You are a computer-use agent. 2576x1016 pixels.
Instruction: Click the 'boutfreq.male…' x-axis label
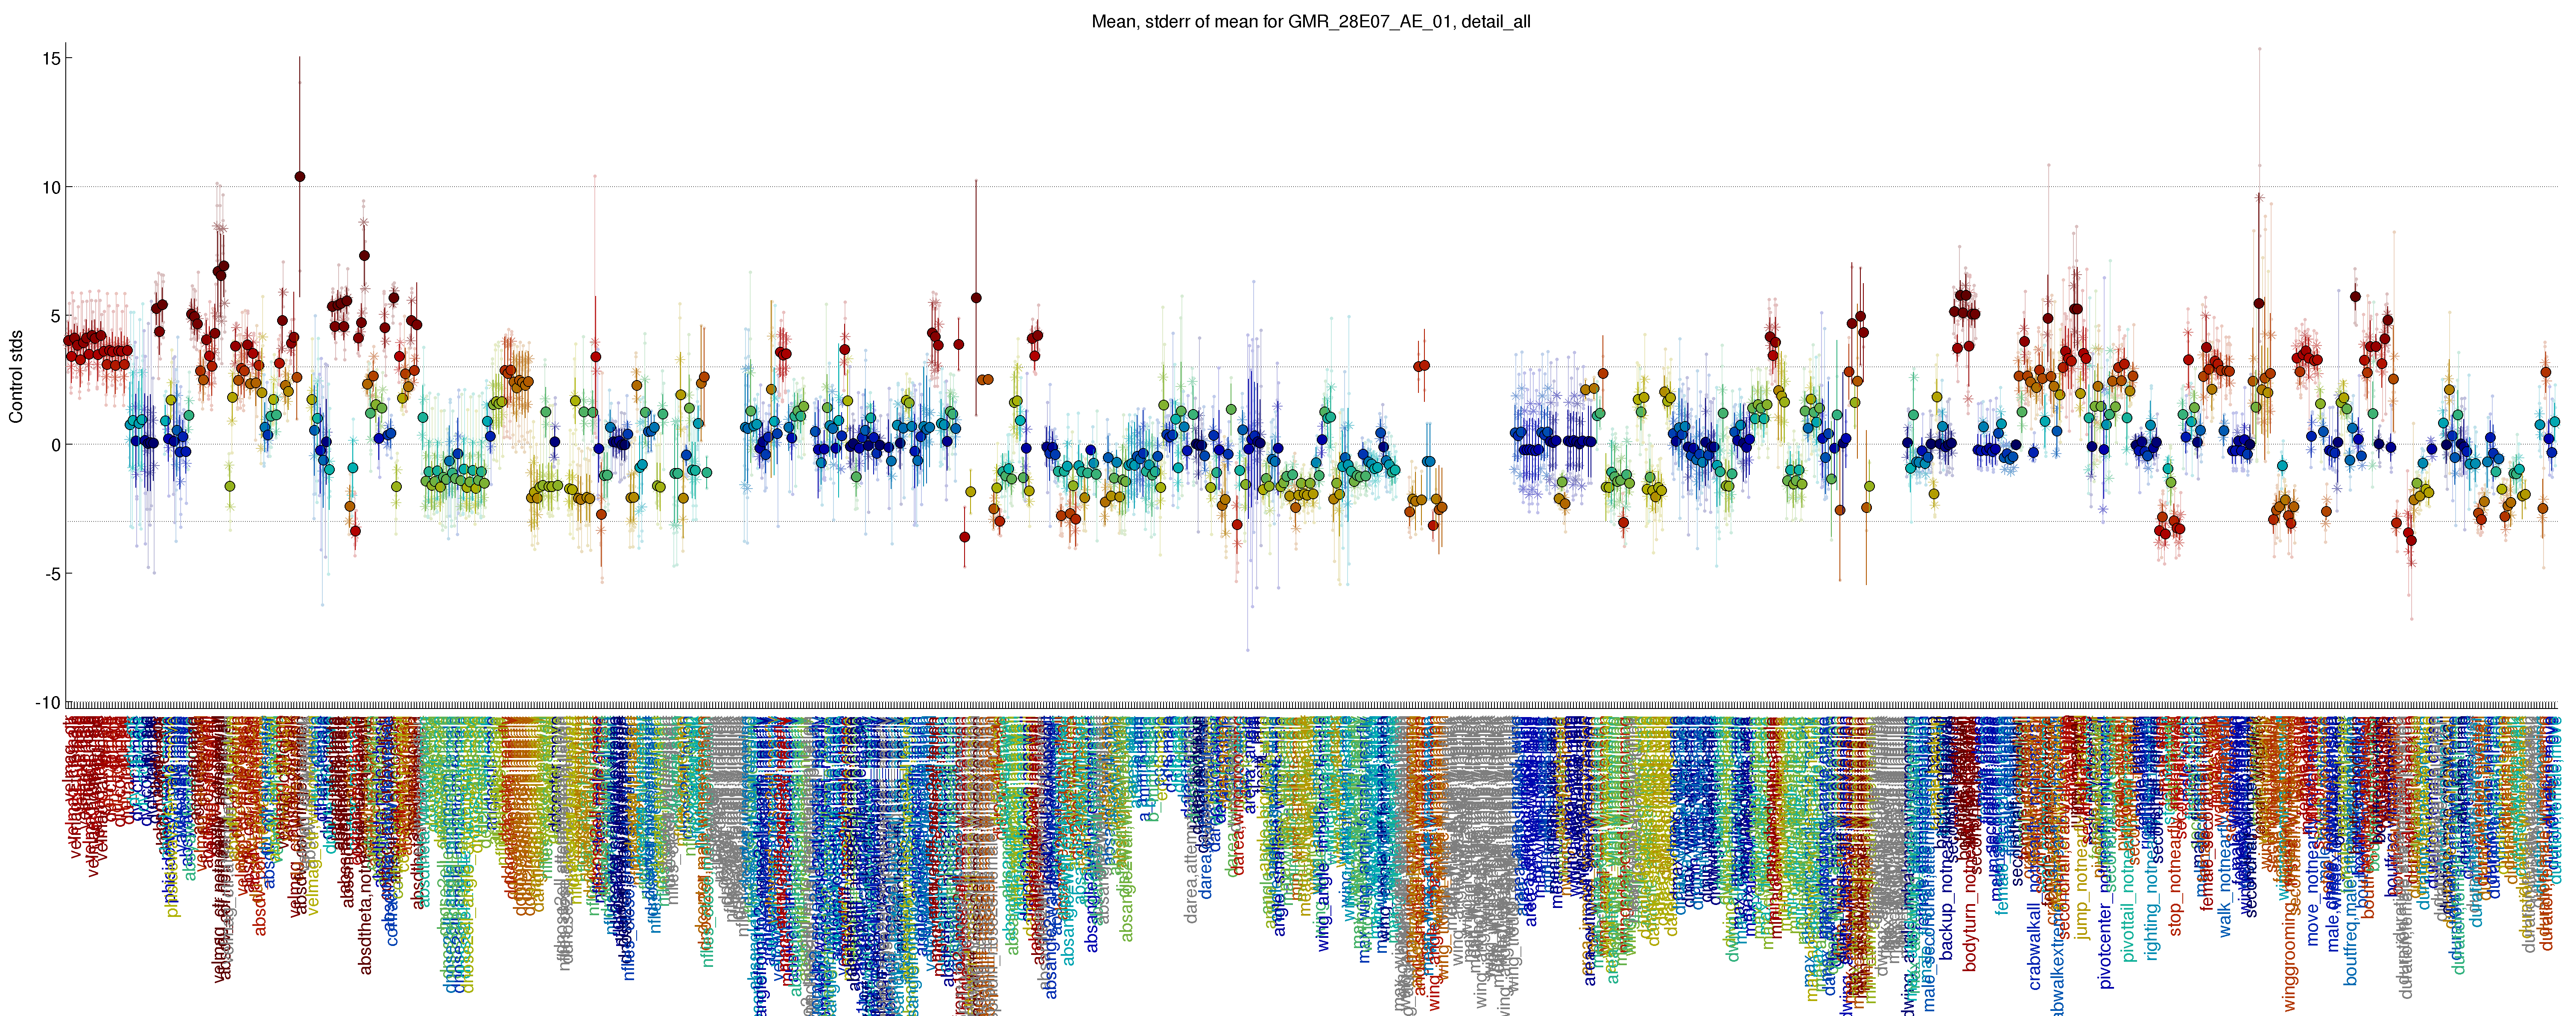coord(2351,851)
